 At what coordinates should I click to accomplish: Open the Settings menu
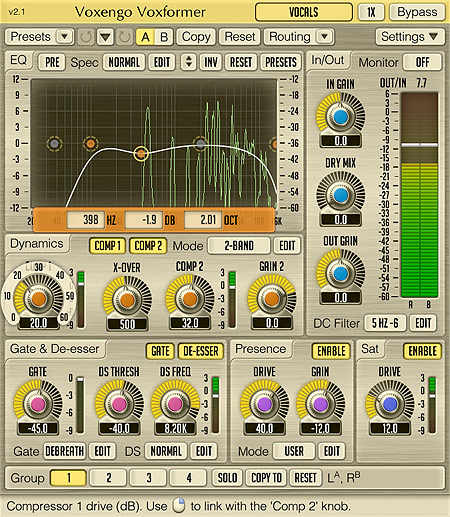(x=410, y=37)
